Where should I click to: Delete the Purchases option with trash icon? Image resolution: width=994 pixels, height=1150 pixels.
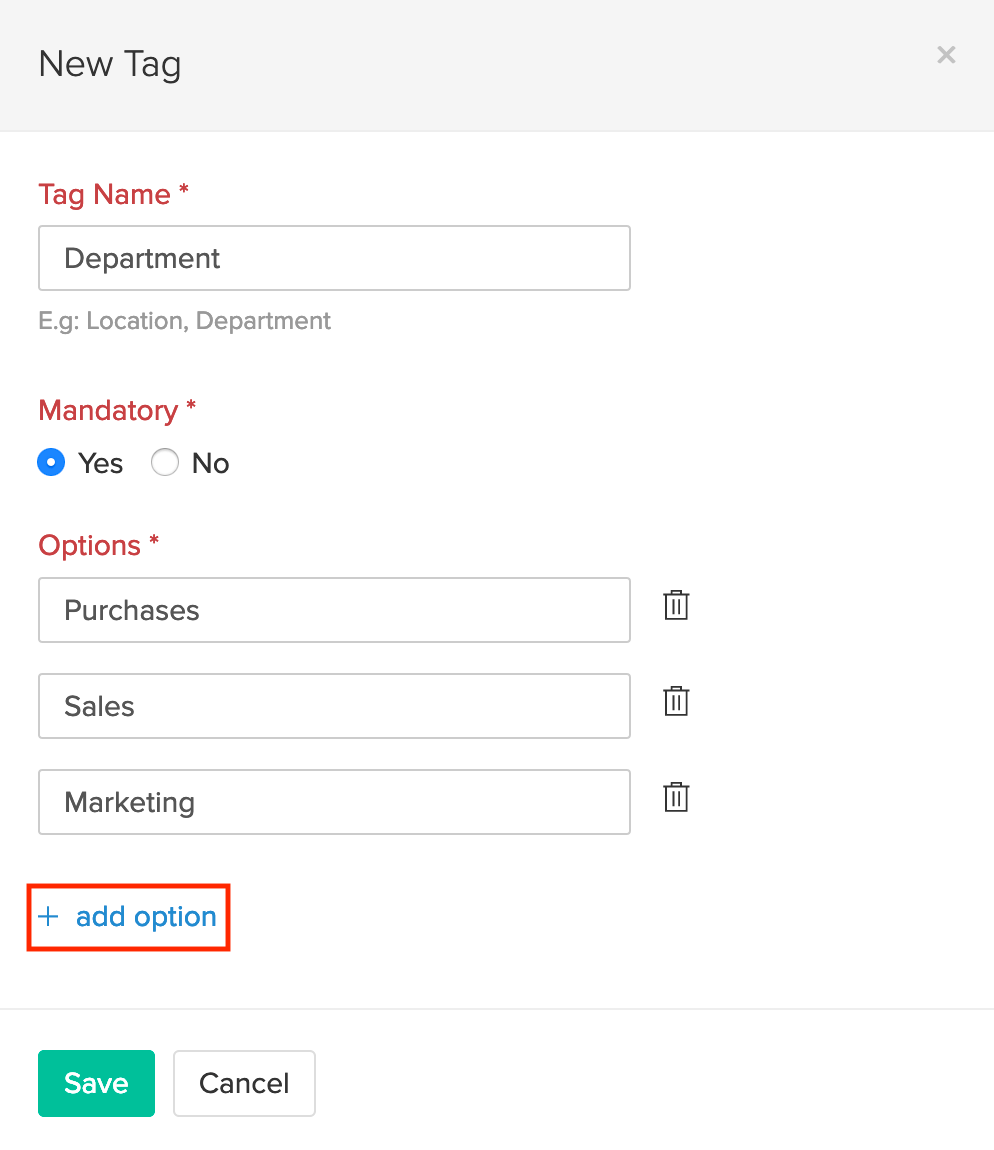[676, 606]
